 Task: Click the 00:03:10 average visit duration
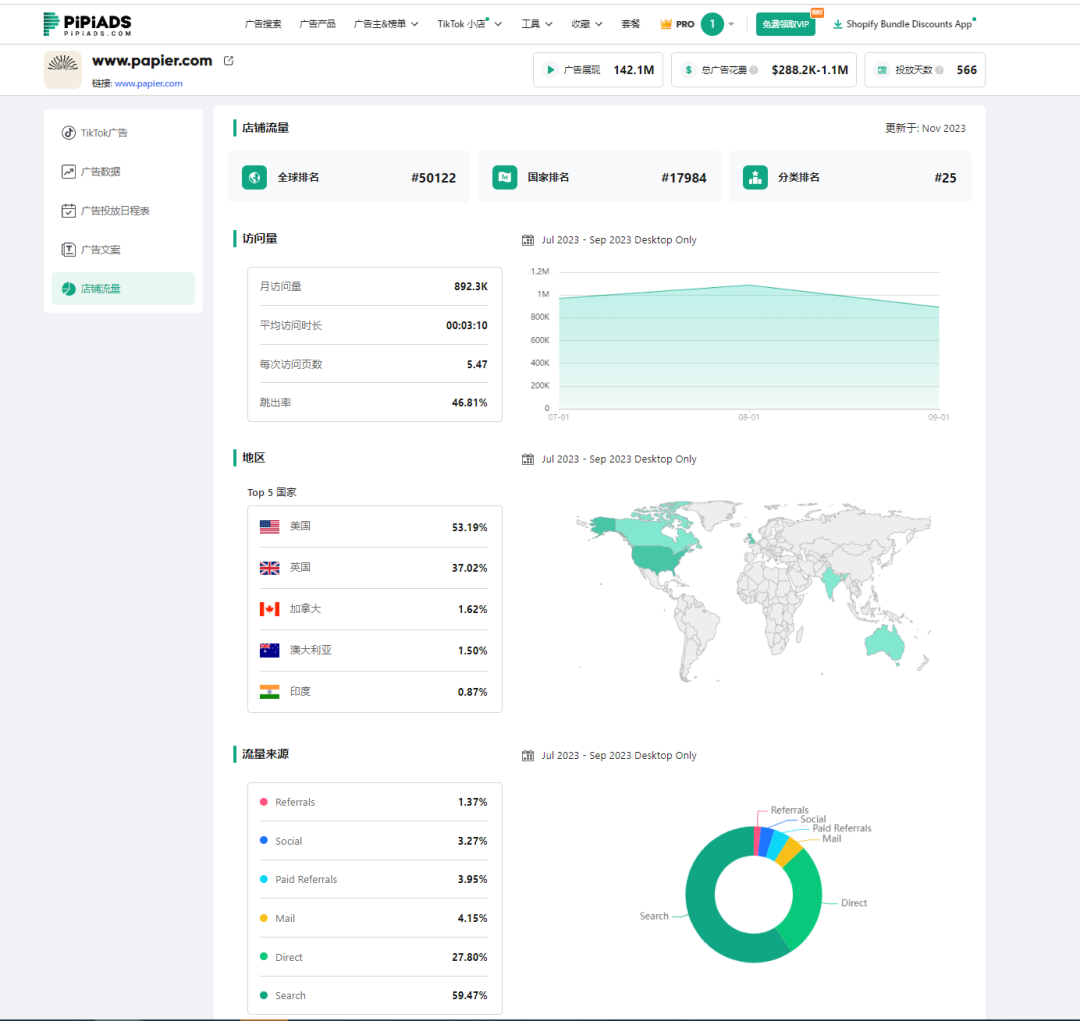pos(467,325)
